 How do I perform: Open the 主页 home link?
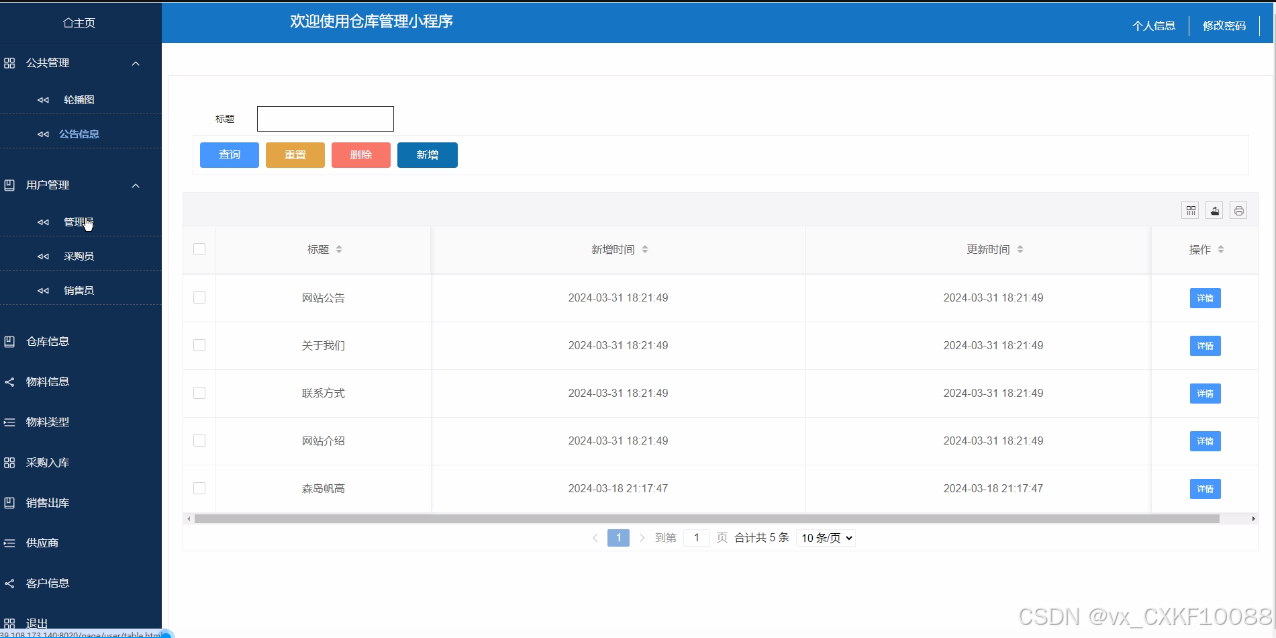[79, 23]
